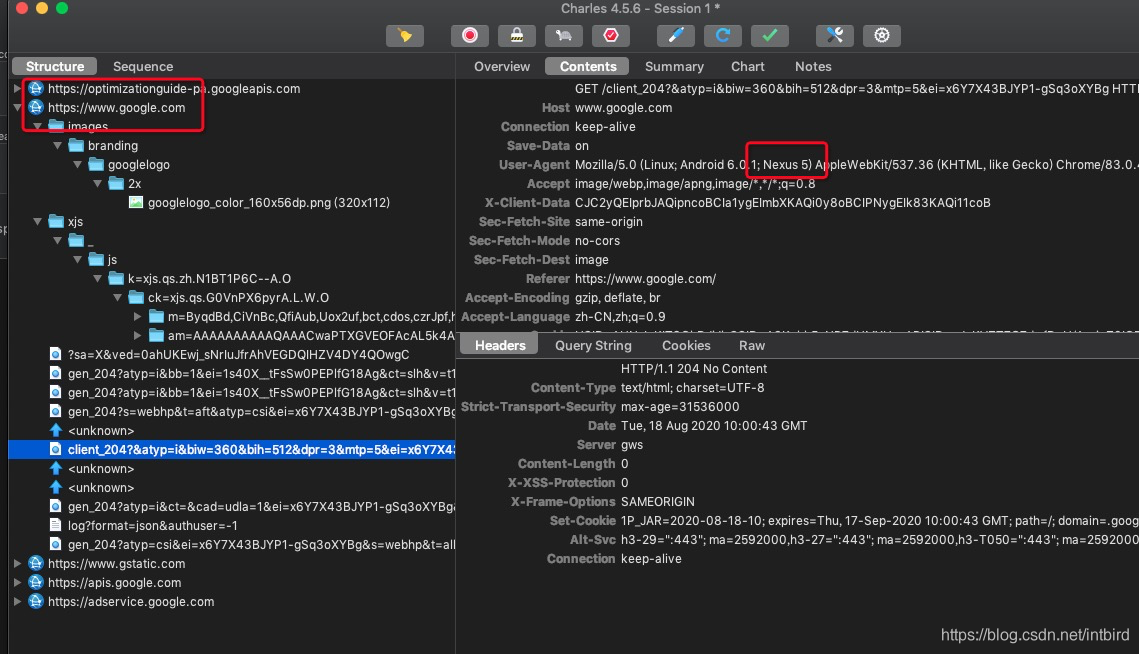Open the Tools wrench icon
Viewport: 1139px width, 654px height.
835,36
